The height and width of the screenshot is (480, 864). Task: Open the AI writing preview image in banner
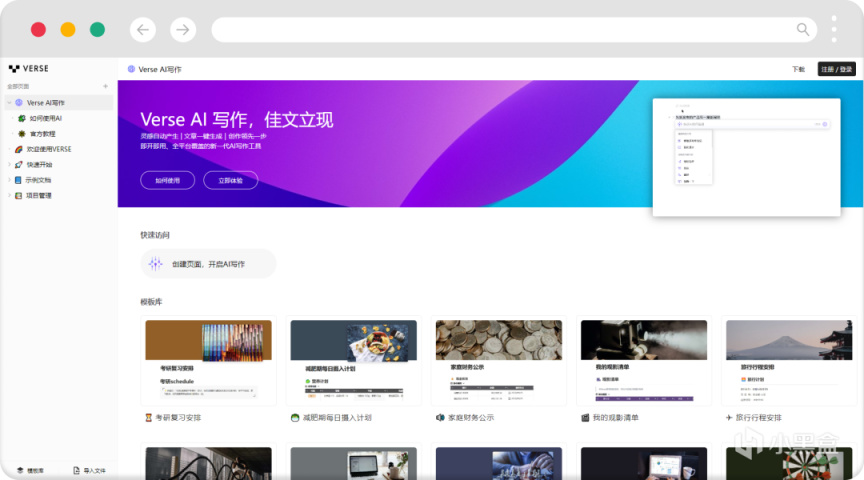tap(747, 157)
